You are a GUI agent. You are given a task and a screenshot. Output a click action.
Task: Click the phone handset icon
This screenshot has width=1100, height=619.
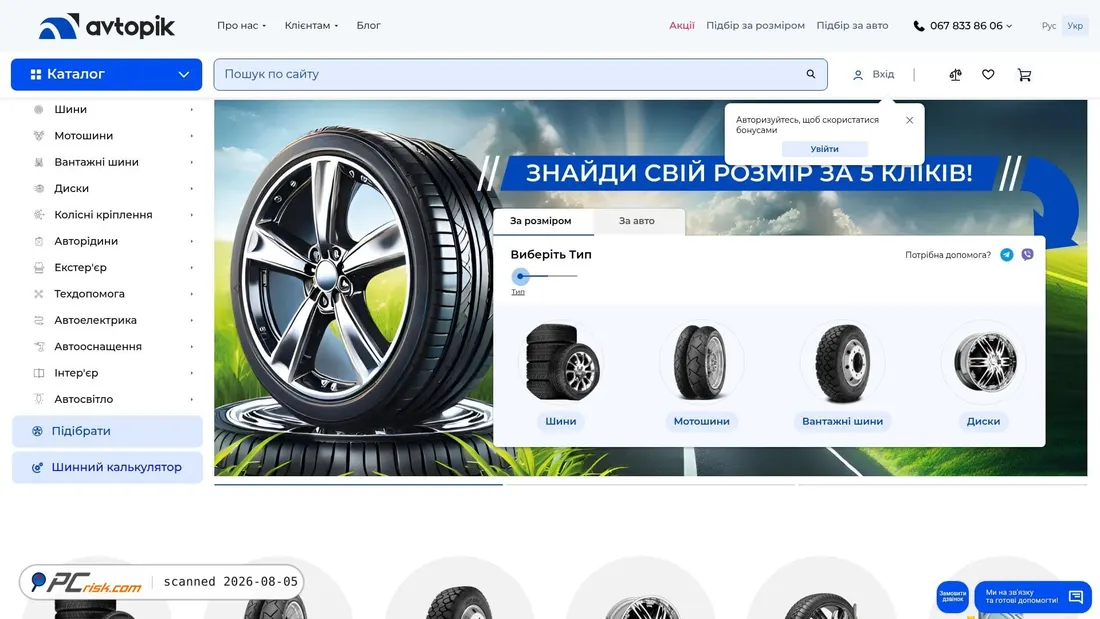[918, 26]
